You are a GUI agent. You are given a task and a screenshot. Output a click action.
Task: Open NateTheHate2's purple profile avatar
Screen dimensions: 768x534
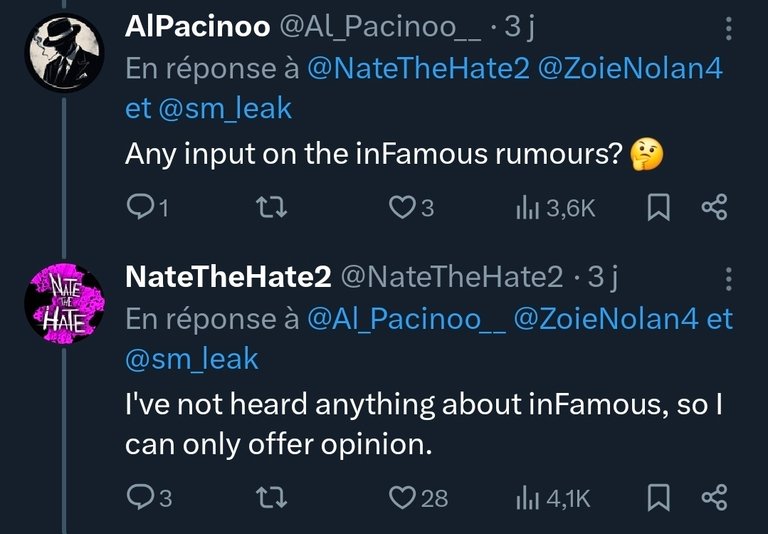tap(64, 303)
